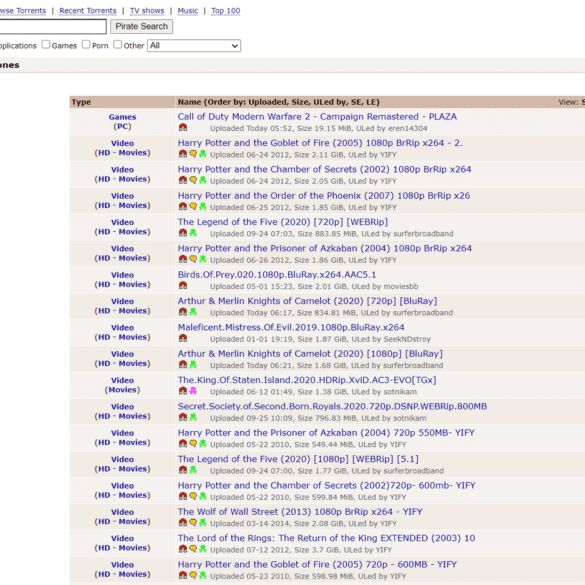
Task: Click the (PC) subcategory link
Action: coord(122,126)
